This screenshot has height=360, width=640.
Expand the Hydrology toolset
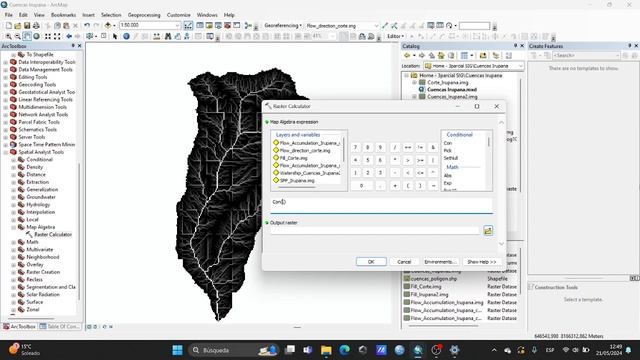pos(13,205)
